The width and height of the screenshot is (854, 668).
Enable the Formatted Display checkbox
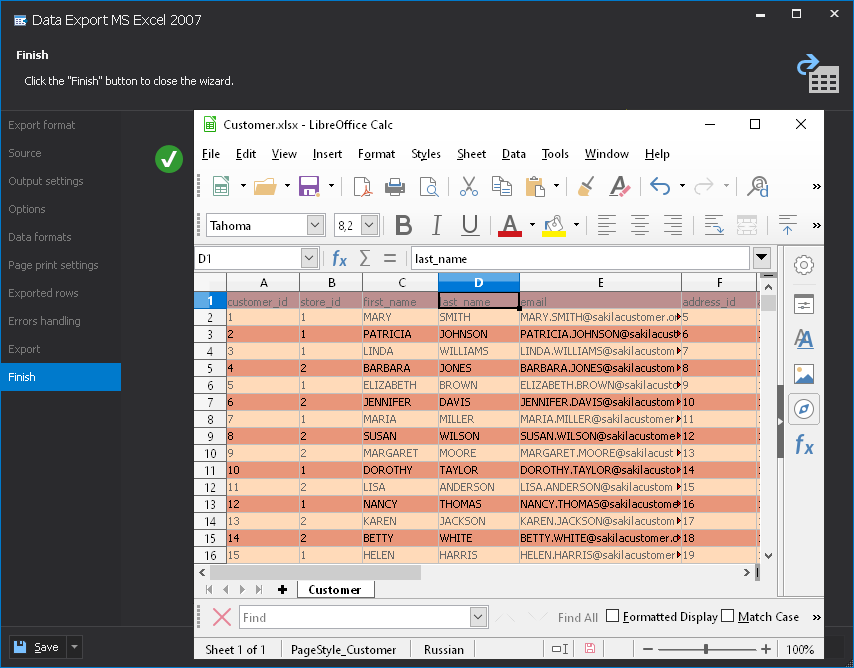click(x=613, y=616)
